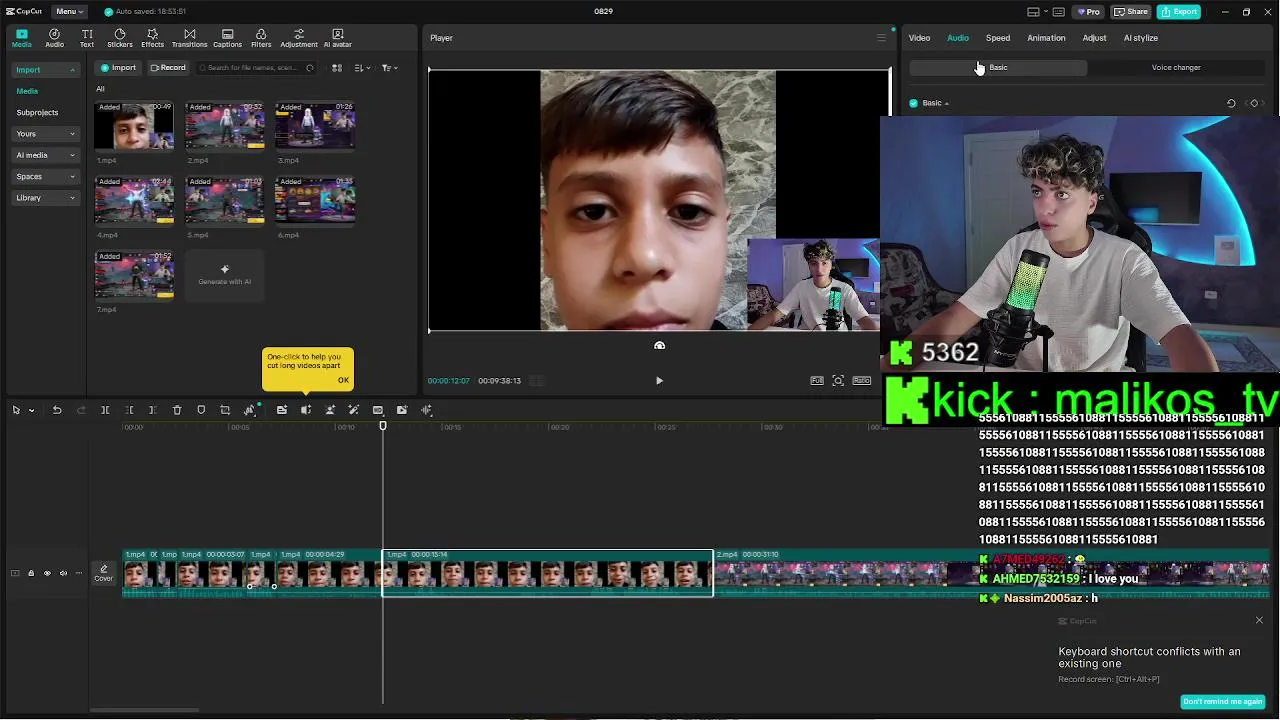Click the track more options dots
The width and height of the screenshot is (1280, 720).
[x=79, y=573]
